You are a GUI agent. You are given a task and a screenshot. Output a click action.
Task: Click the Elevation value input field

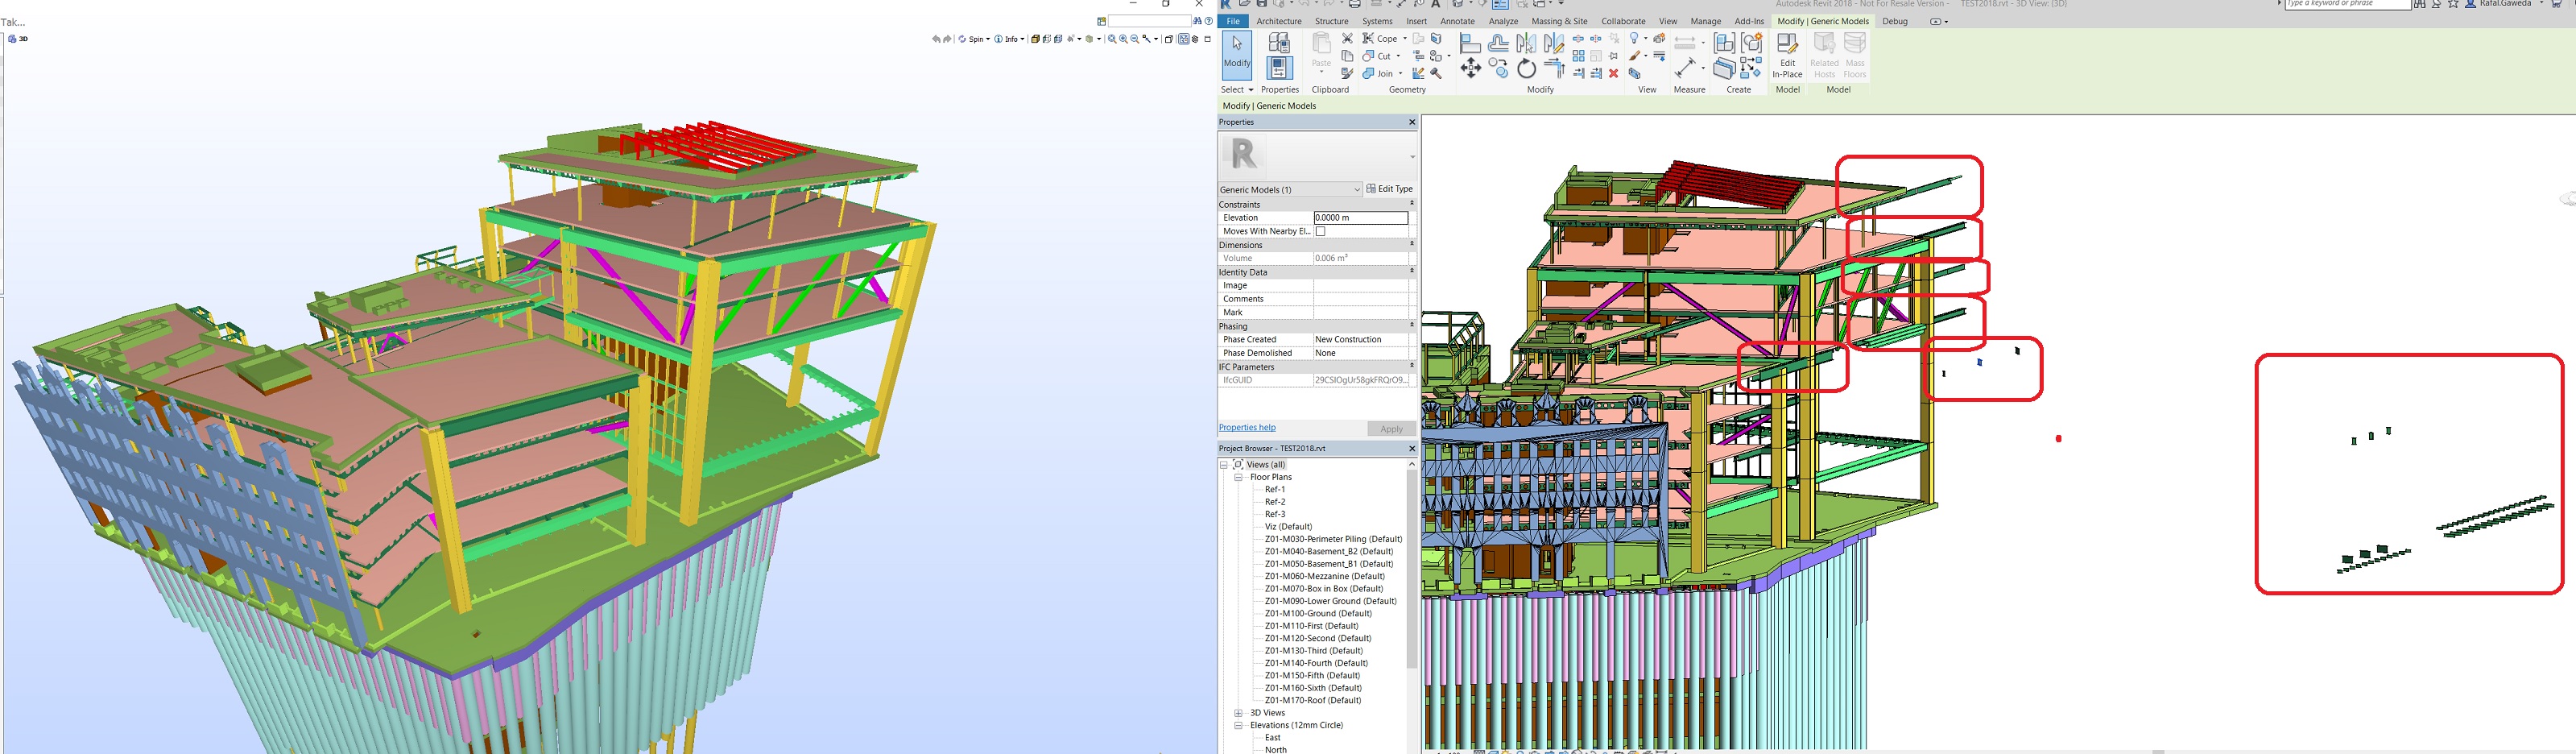pos(1360,218)
